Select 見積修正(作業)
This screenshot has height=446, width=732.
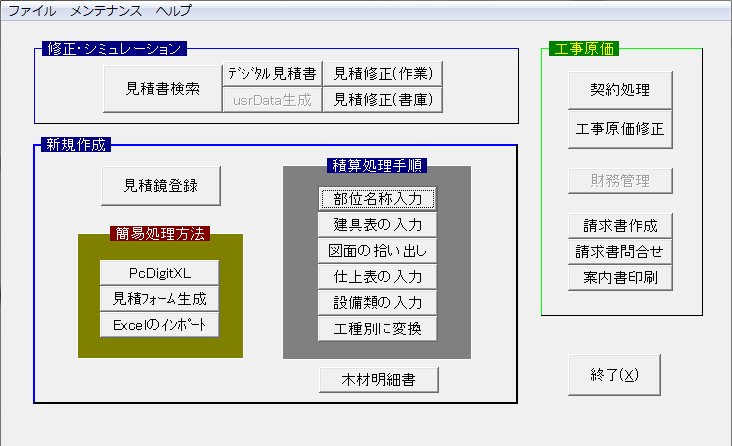point(383,73)
